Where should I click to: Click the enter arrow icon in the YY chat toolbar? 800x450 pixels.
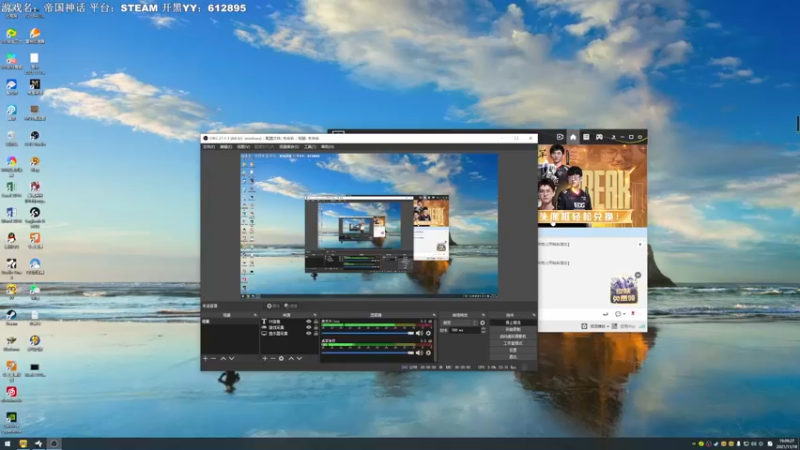click(x=606, y=314)
